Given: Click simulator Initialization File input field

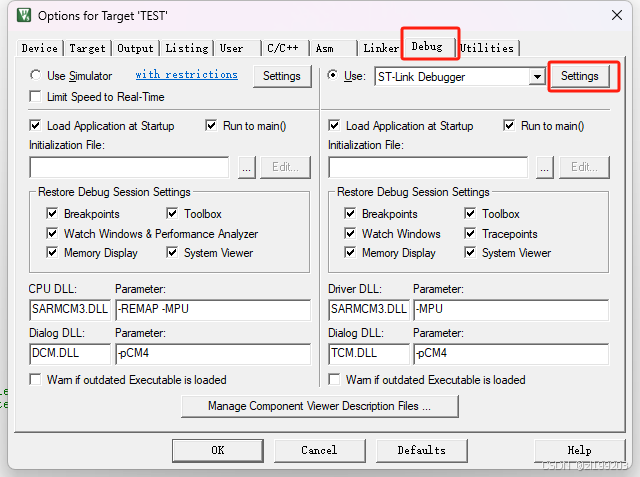Looking at the screenshot, I should 129,167.
